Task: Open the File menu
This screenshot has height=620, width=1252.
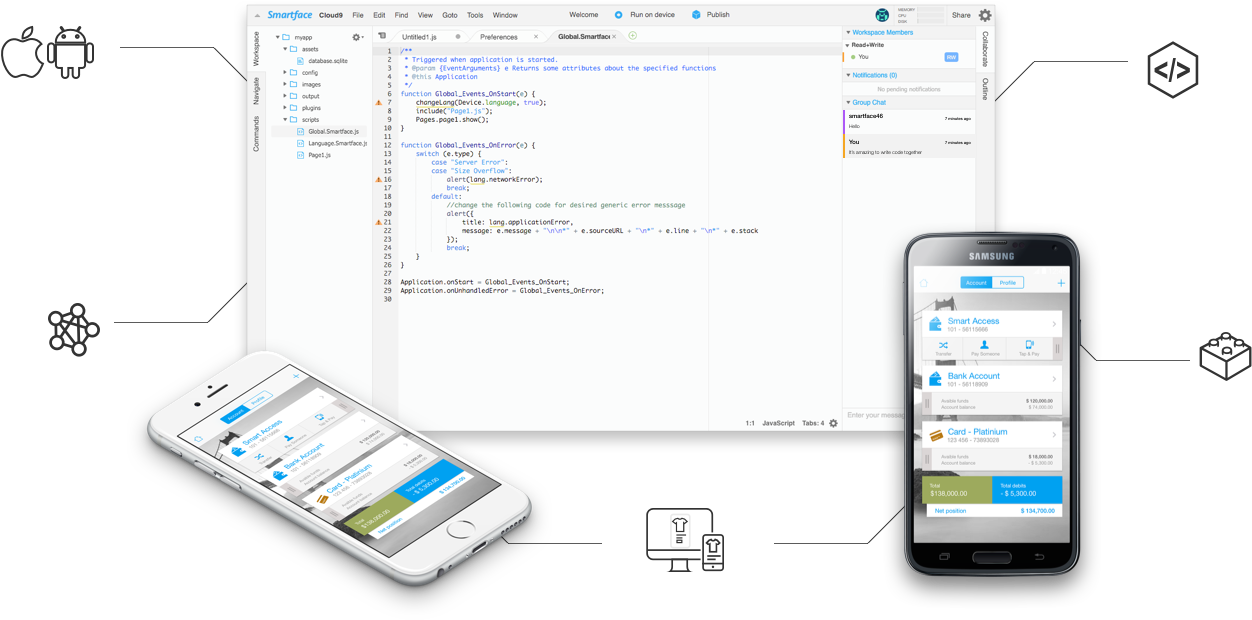Action: click(358, 15)
